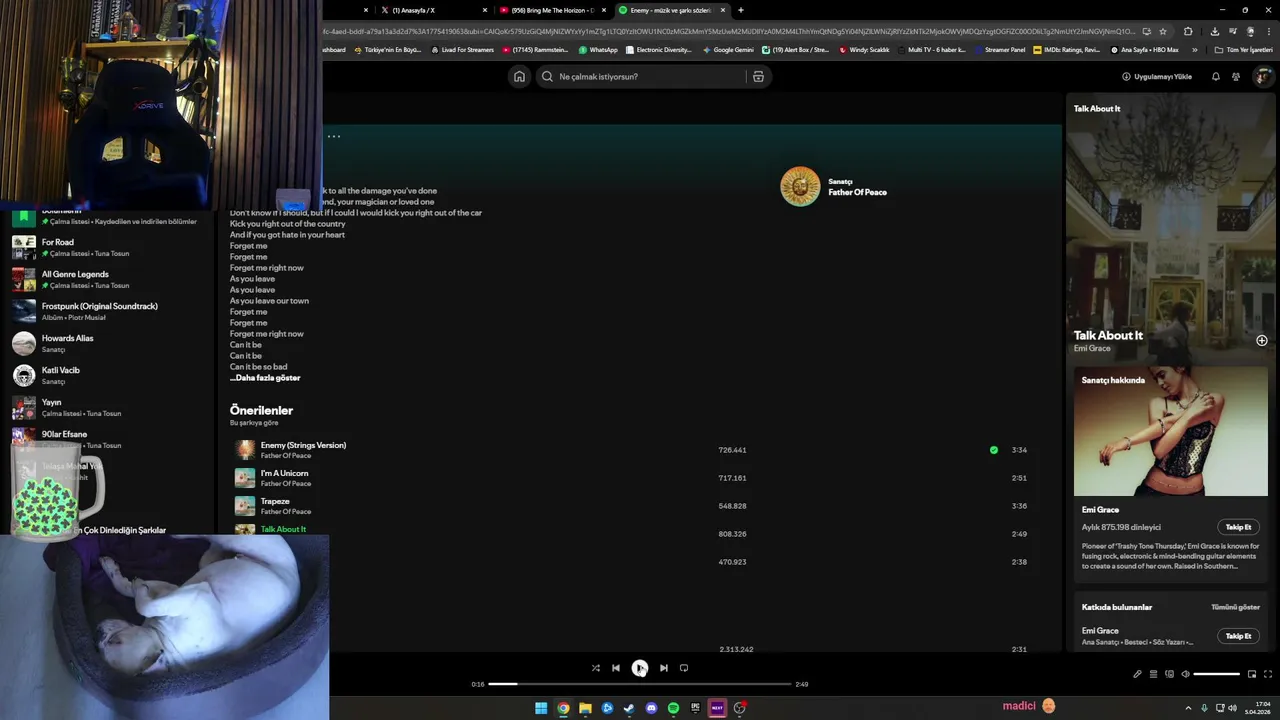Open Chrome extensions puzzle icon
The width and height of the screenshot is (1280, 720).
(x=1188, y=31)
